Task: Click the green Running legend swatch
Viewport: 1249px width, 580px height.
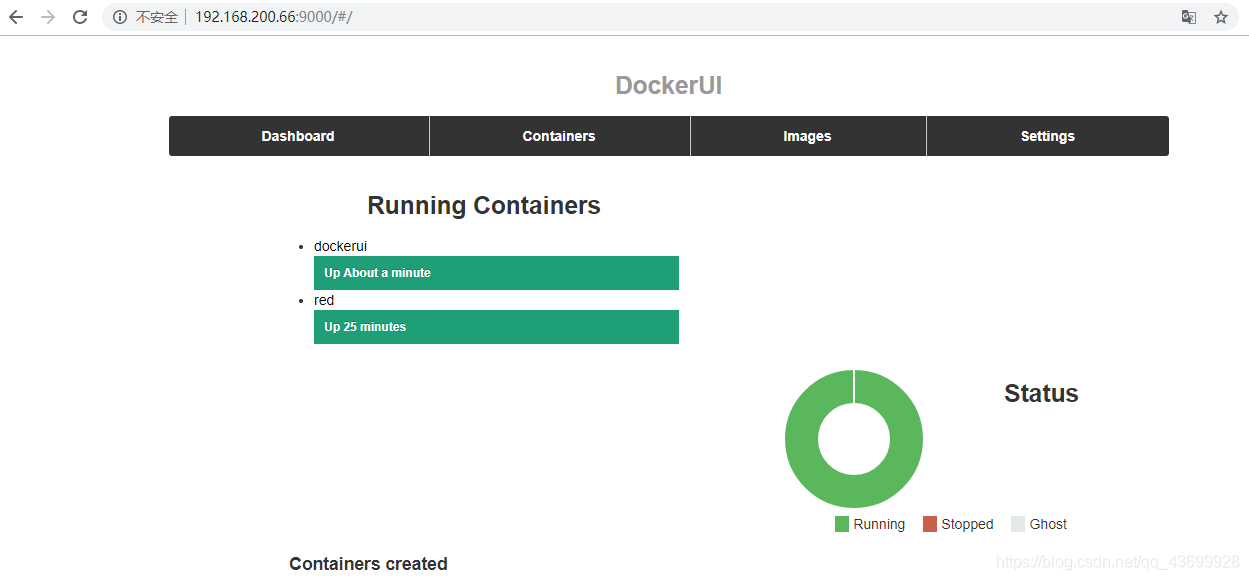Action: [x=842, y=524]
